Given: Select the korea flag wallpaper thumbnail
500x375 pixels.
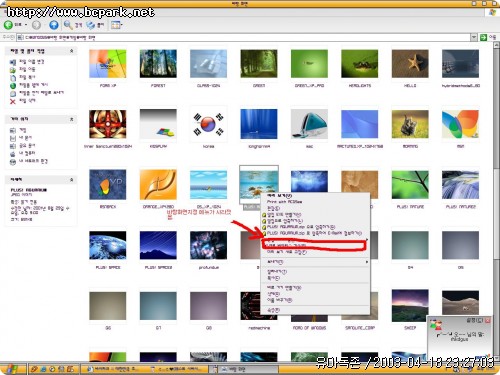Looking at the screenshot, I should pos(208,124).
